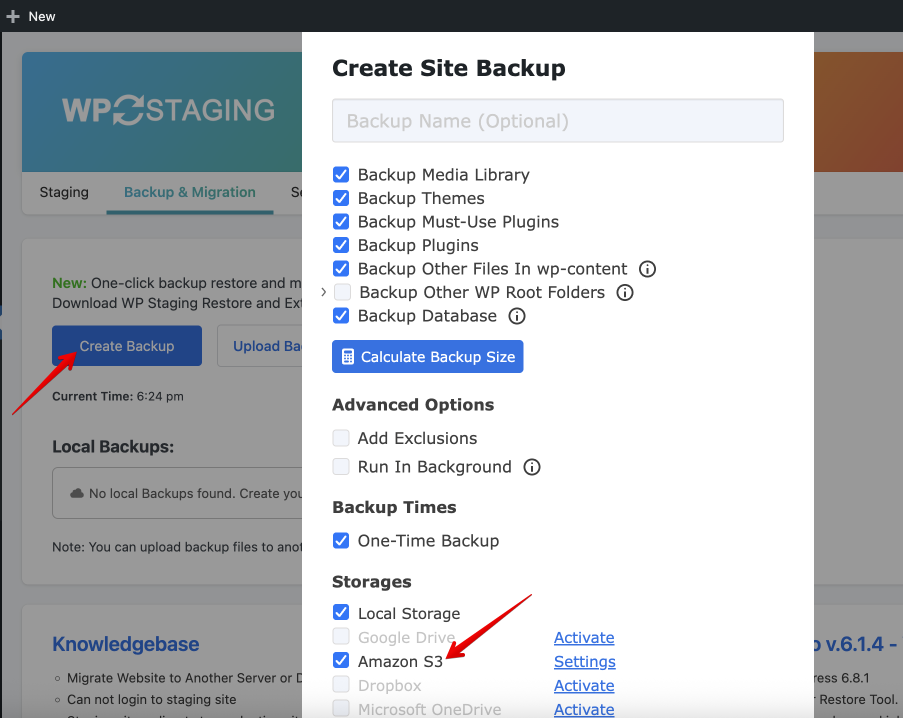
Task: Uncheck Backup Themes checkbox
Action: click(341, 198)
